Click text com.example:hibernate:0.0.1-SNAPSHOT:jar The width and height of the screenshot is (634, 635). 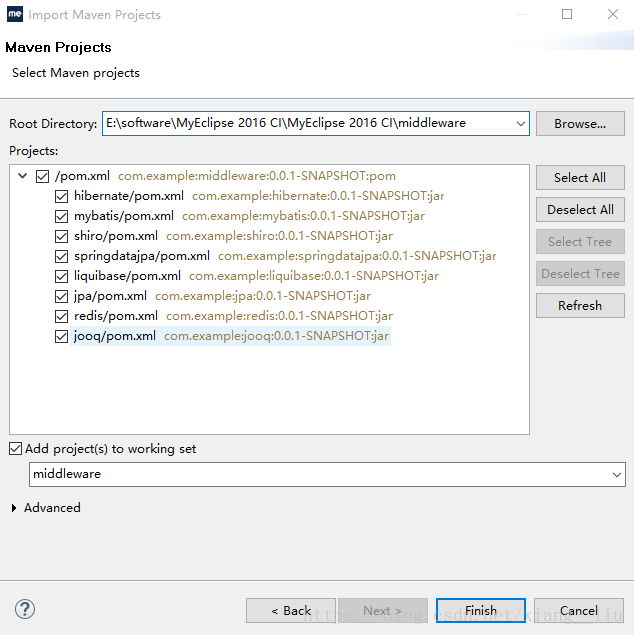318,196
